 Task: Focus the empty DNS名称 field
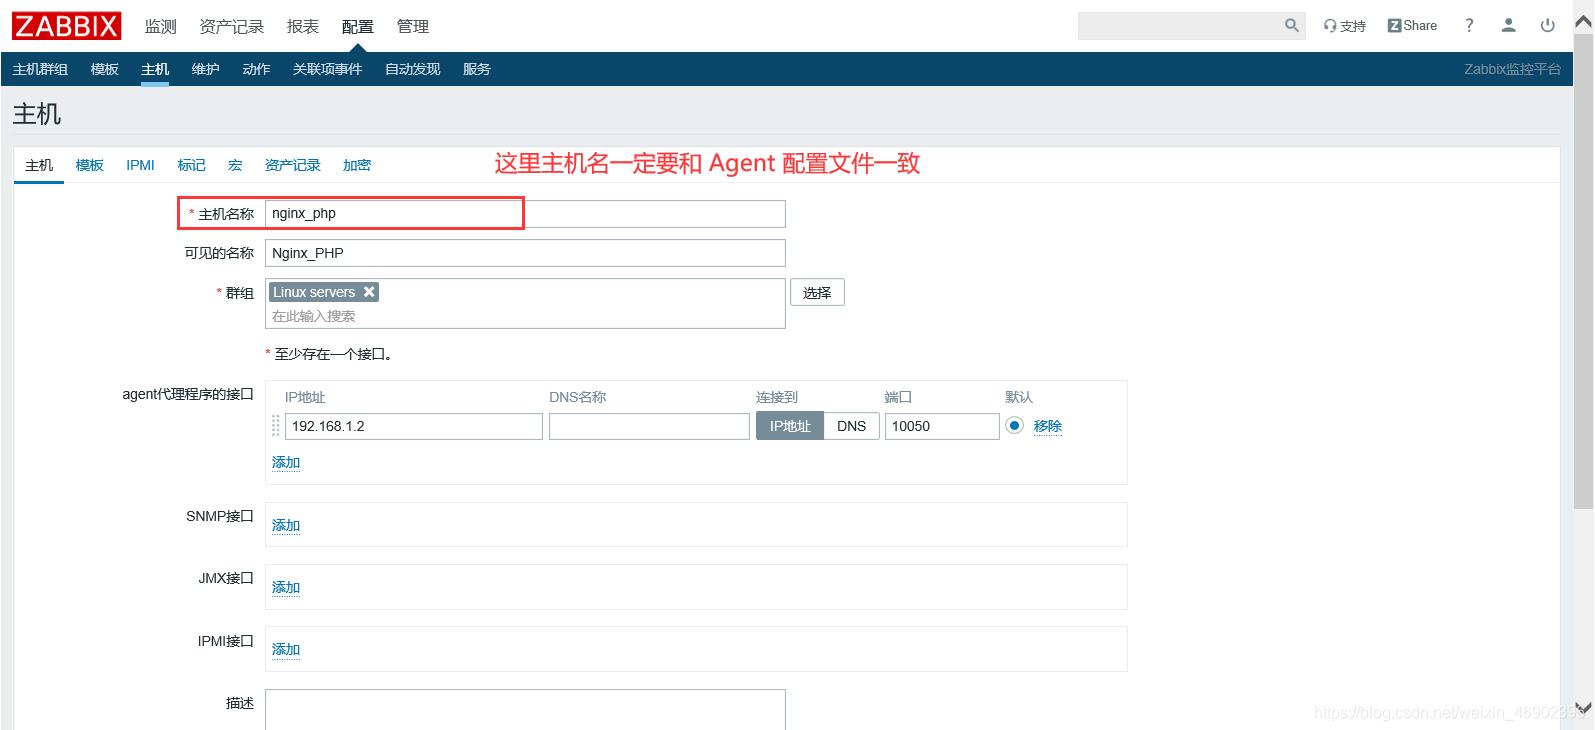click(649, 426)
